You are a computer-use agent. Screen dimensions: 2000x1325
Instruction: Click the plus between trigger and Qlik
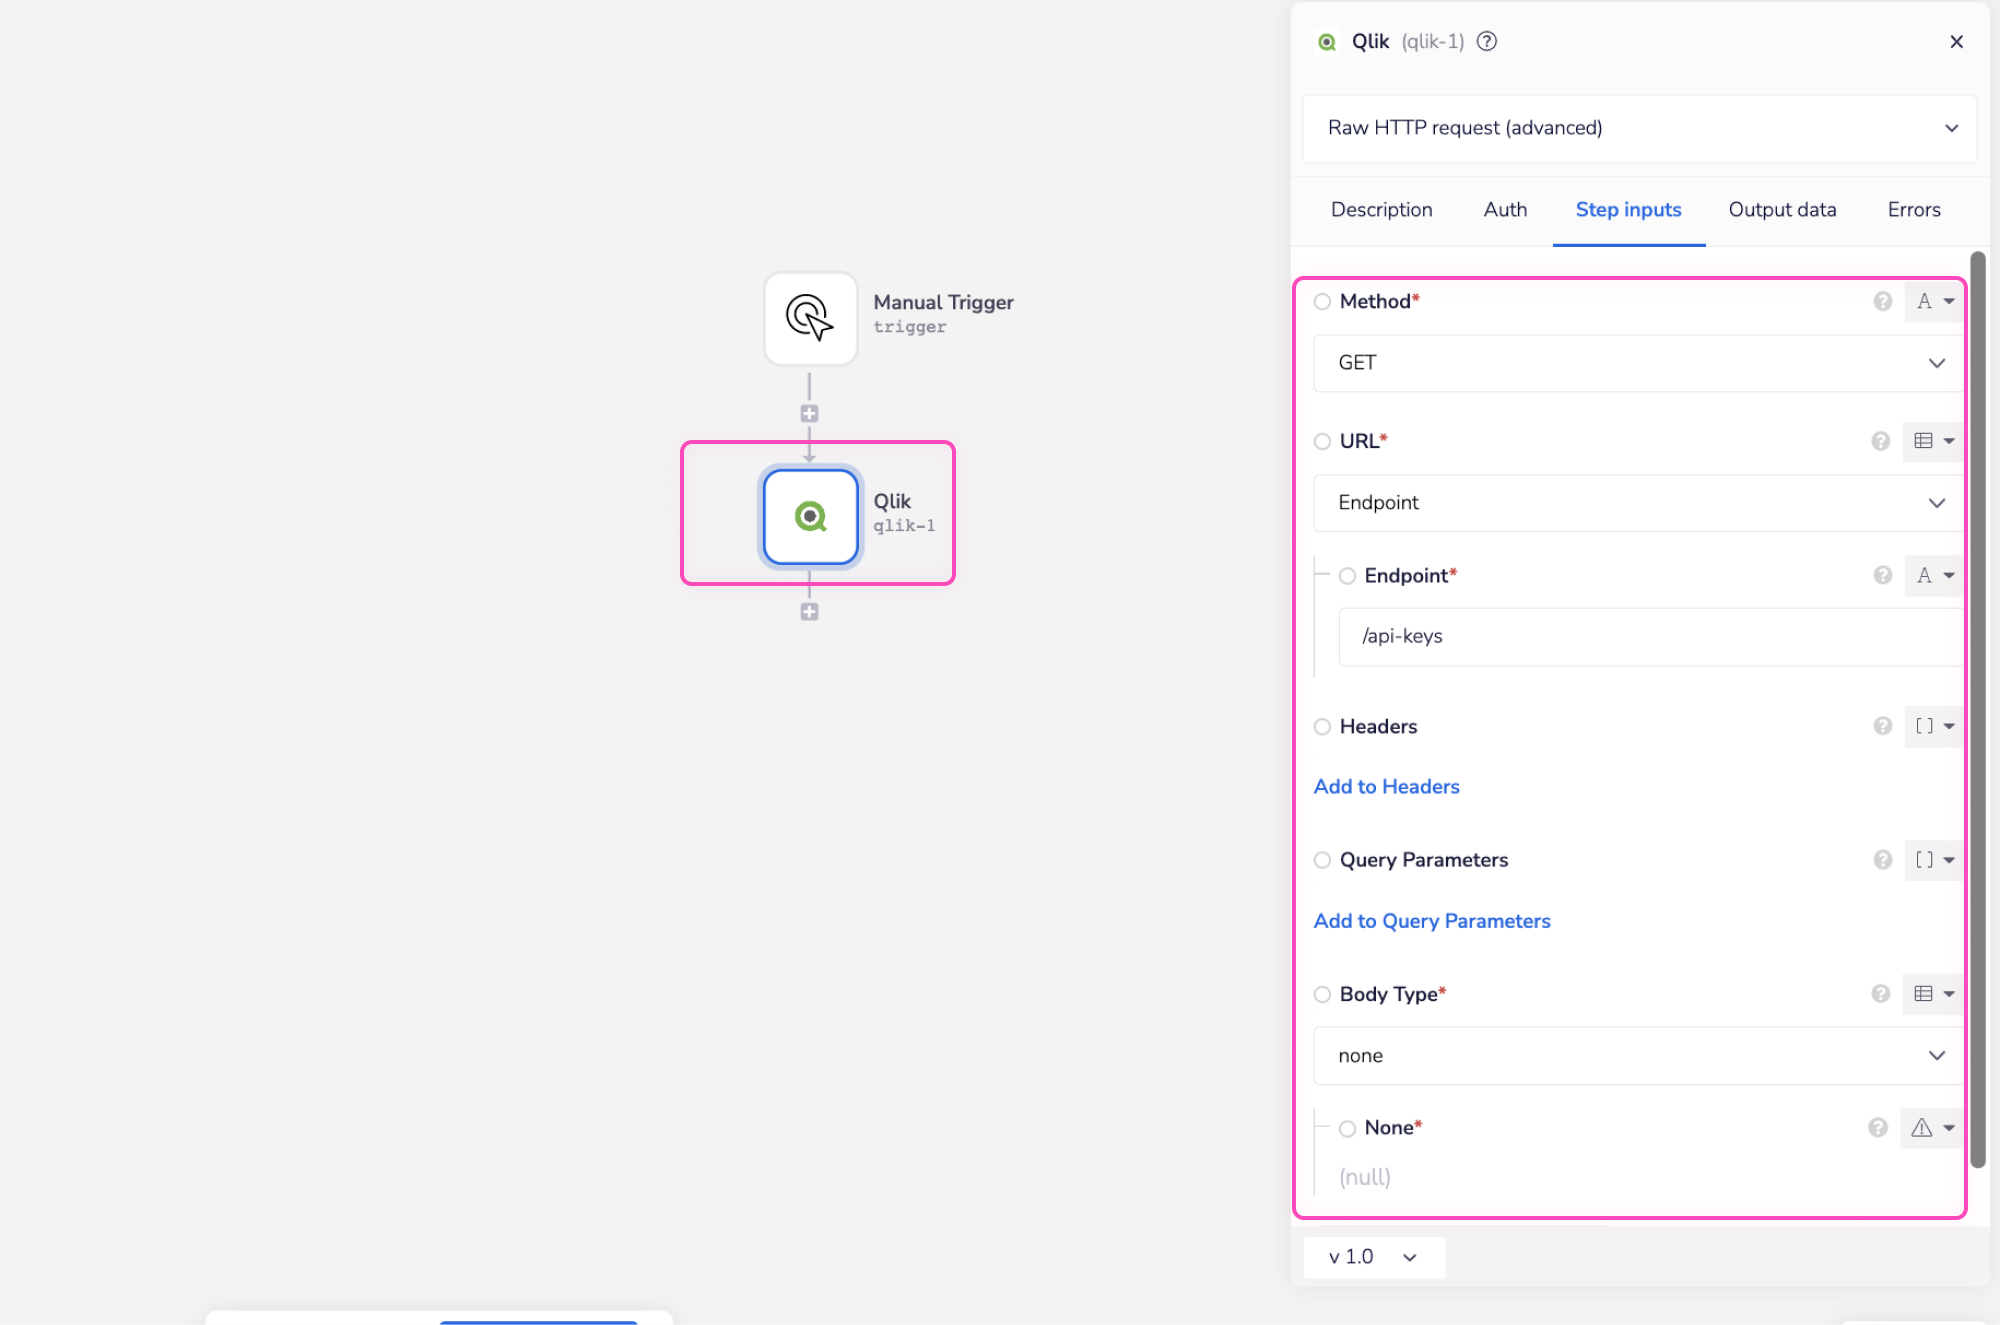pyautogui.click(x=809, y=413)
